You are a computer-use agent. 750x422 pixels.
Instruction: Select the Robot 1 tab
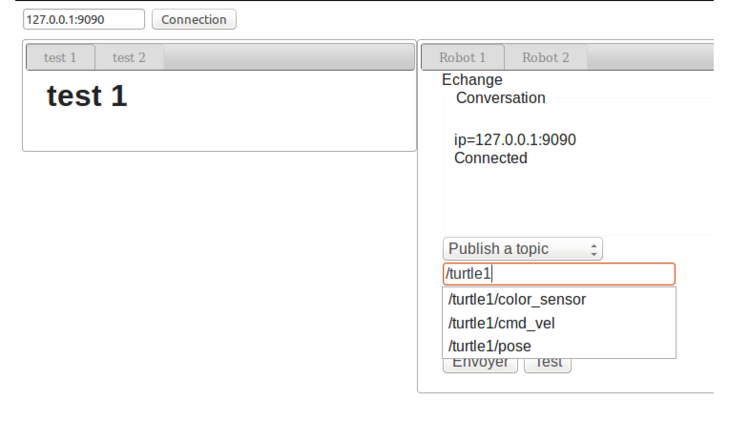click(462, 57)
